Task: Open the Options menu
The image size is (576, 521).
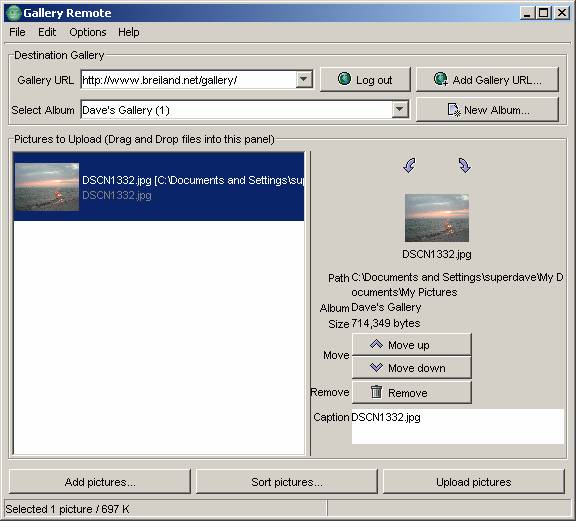Action: (x=88, y=32)
